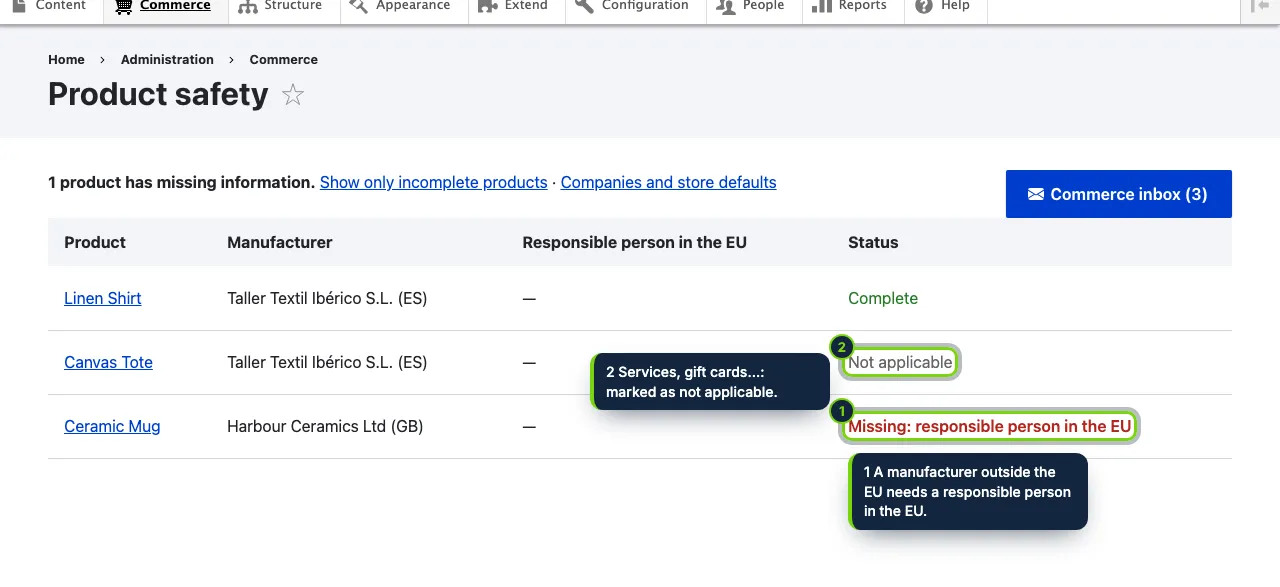Image resolution: width=1280 pixels, height=587 pixels.
Task: Open the Commerce toolbar menu
Action: tap(164, 6)
